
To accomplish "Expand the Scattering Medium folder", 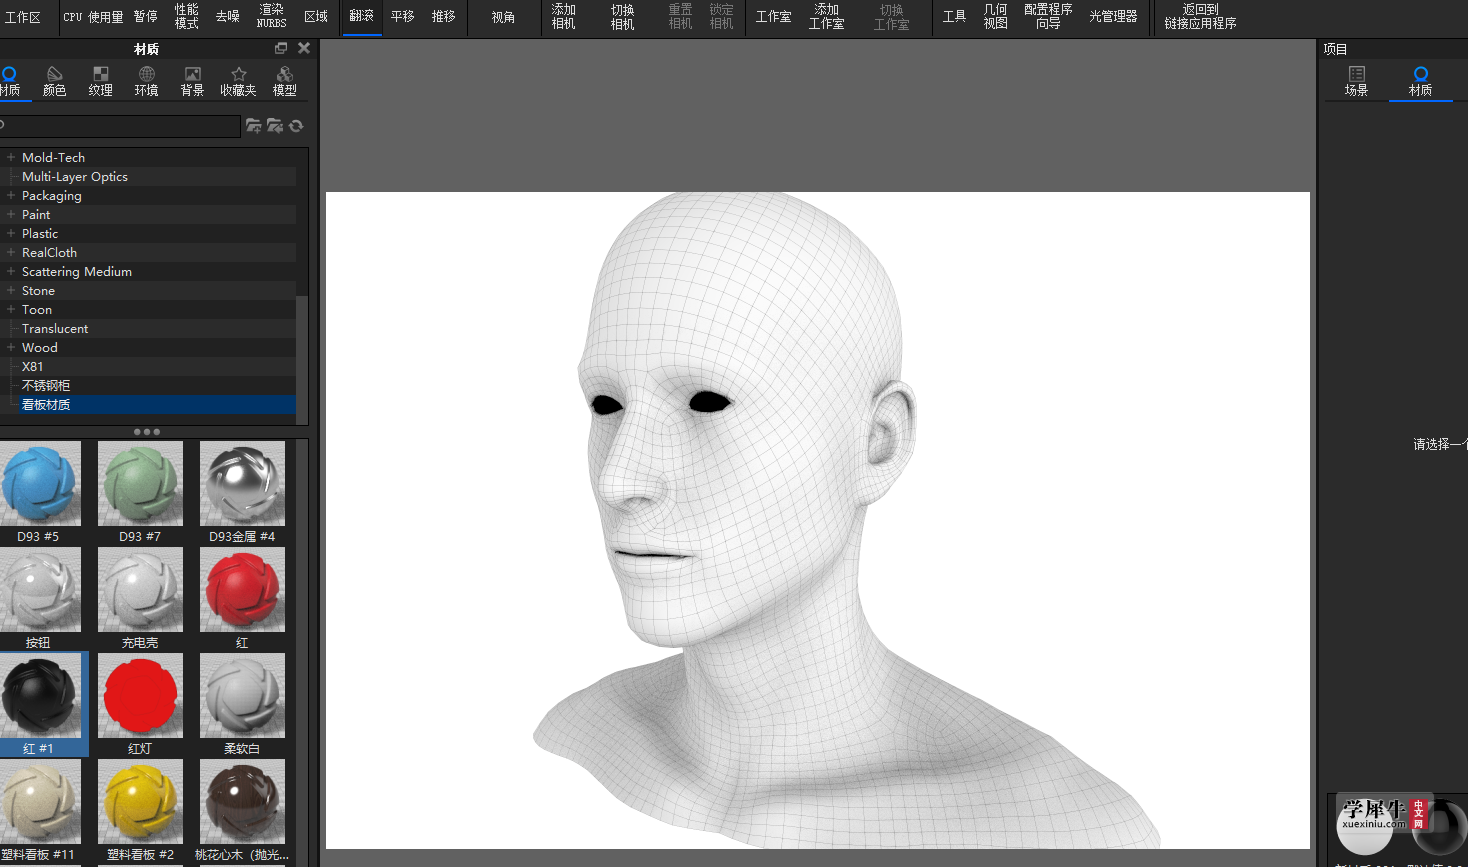I will point(11,271).
